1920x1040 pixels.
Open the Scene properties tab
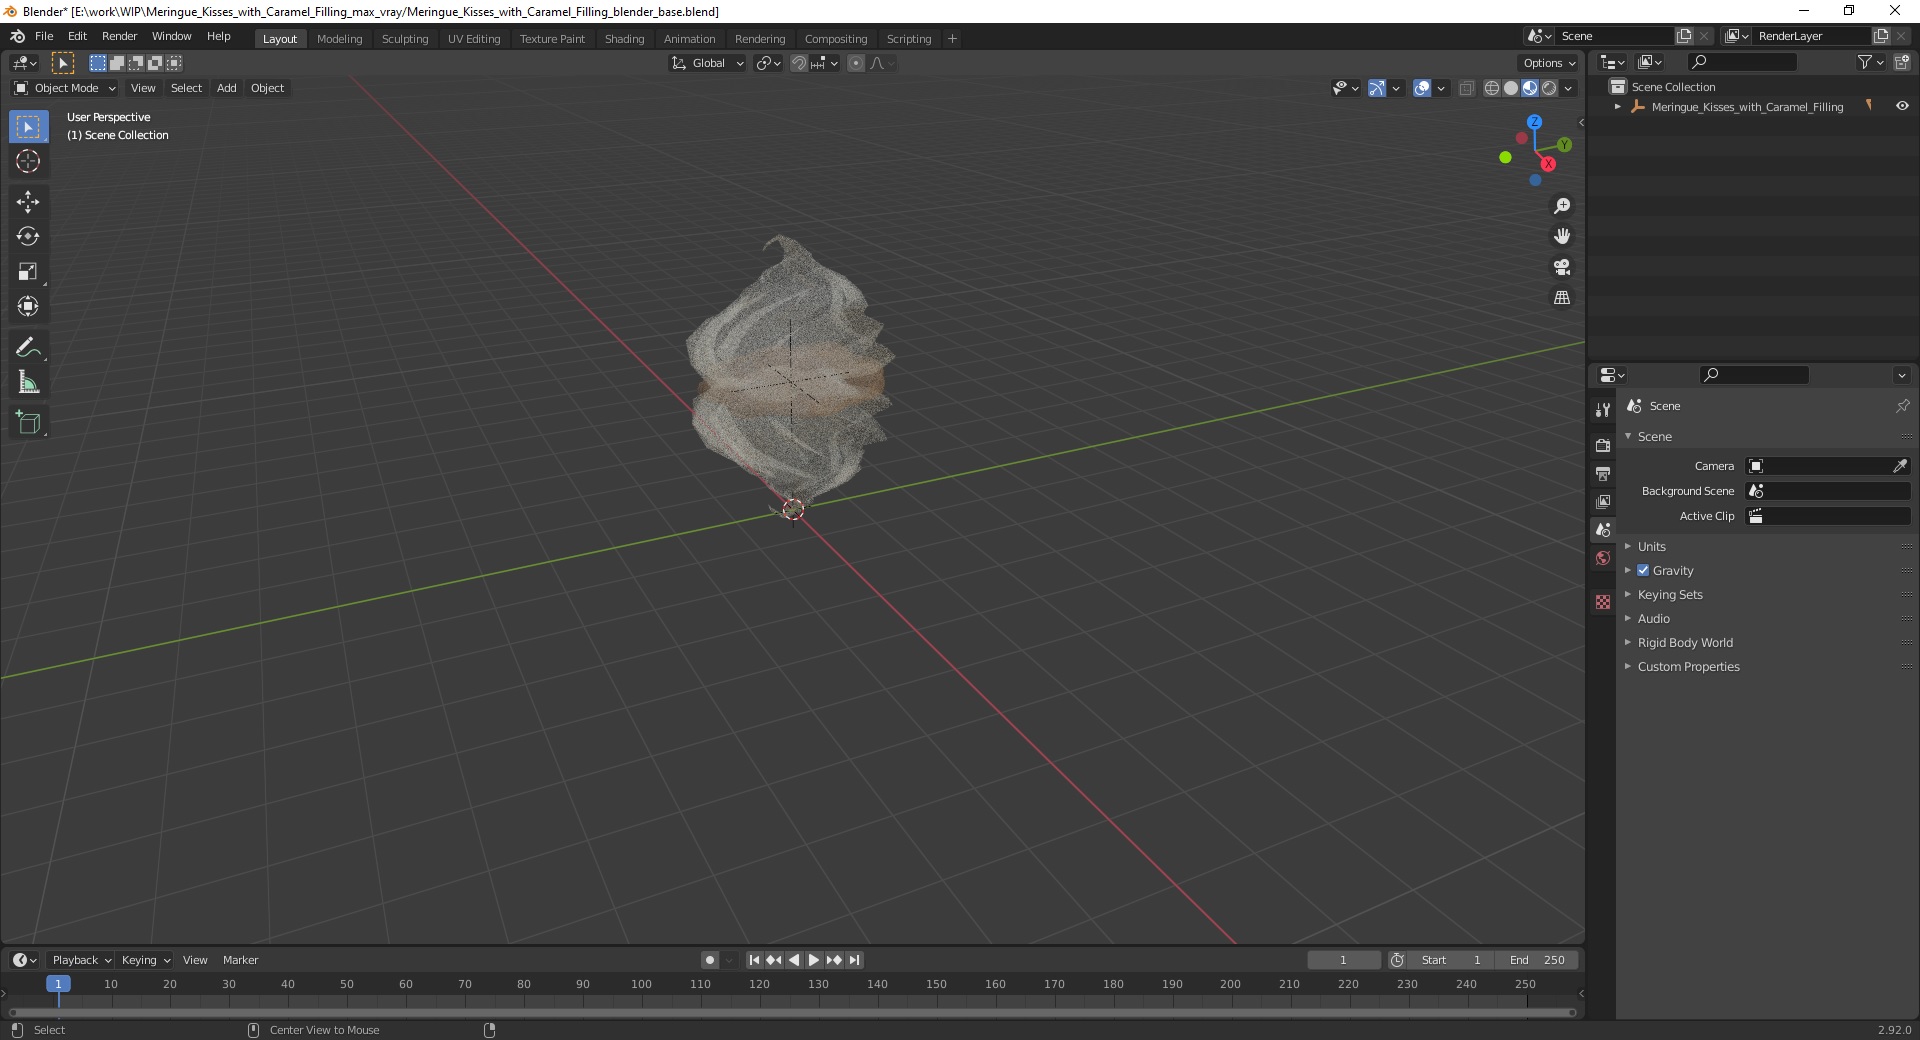(1603, 529)
